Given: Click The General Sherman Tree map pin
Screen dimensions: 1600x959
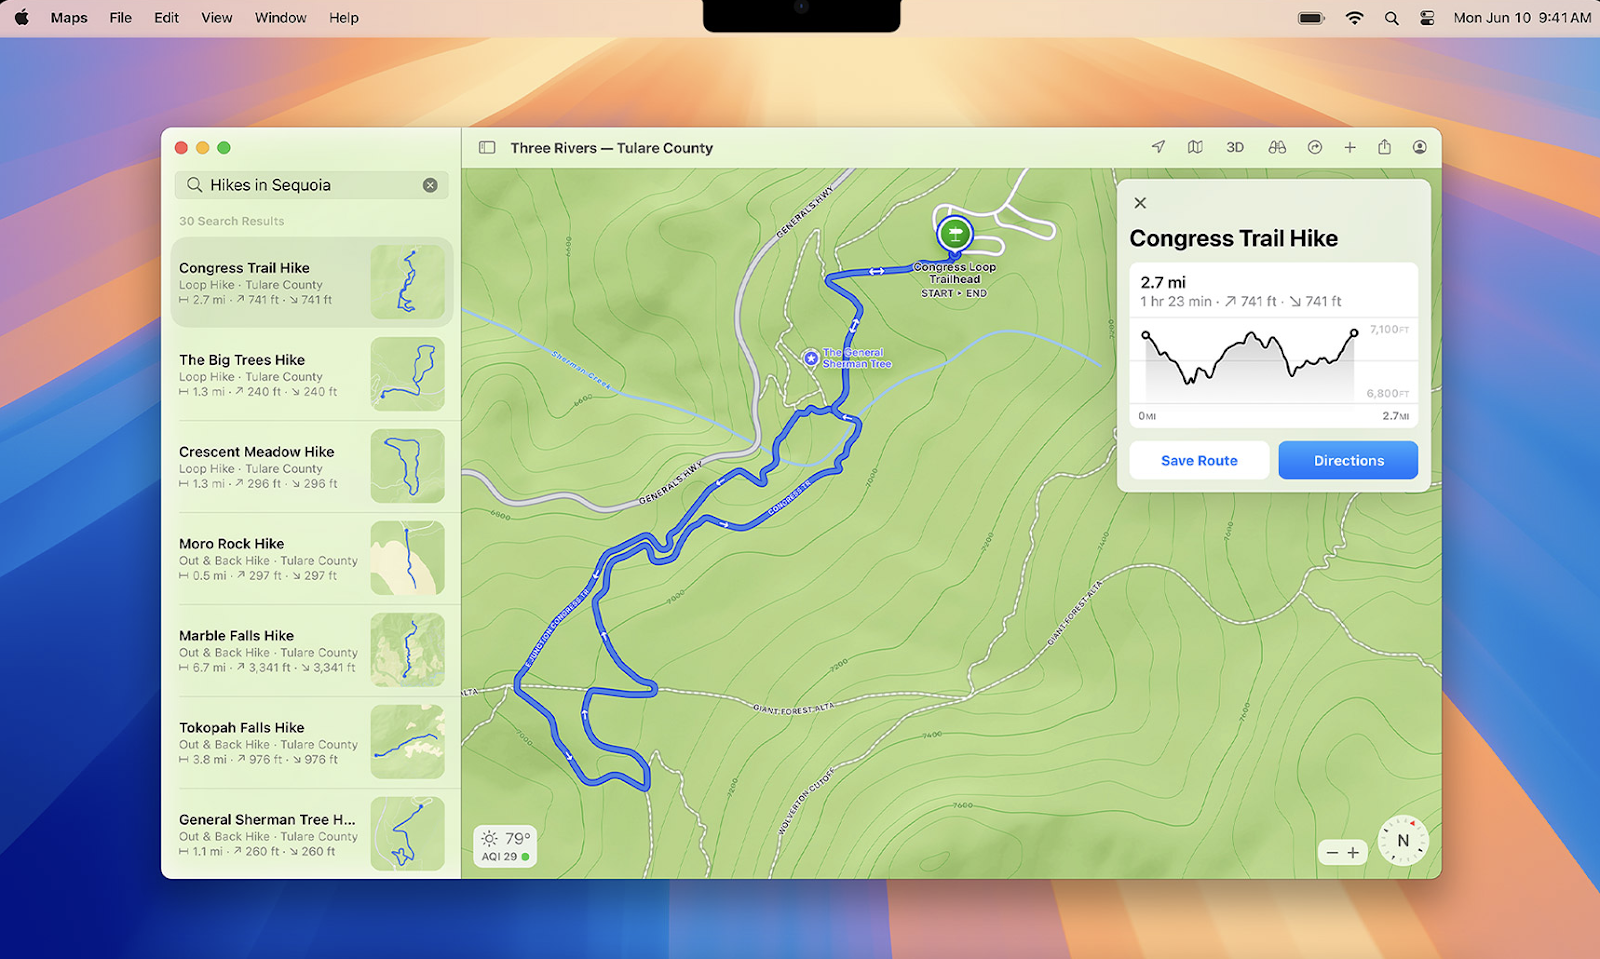Looking at the screenshot, I should [x=811, y=358].
